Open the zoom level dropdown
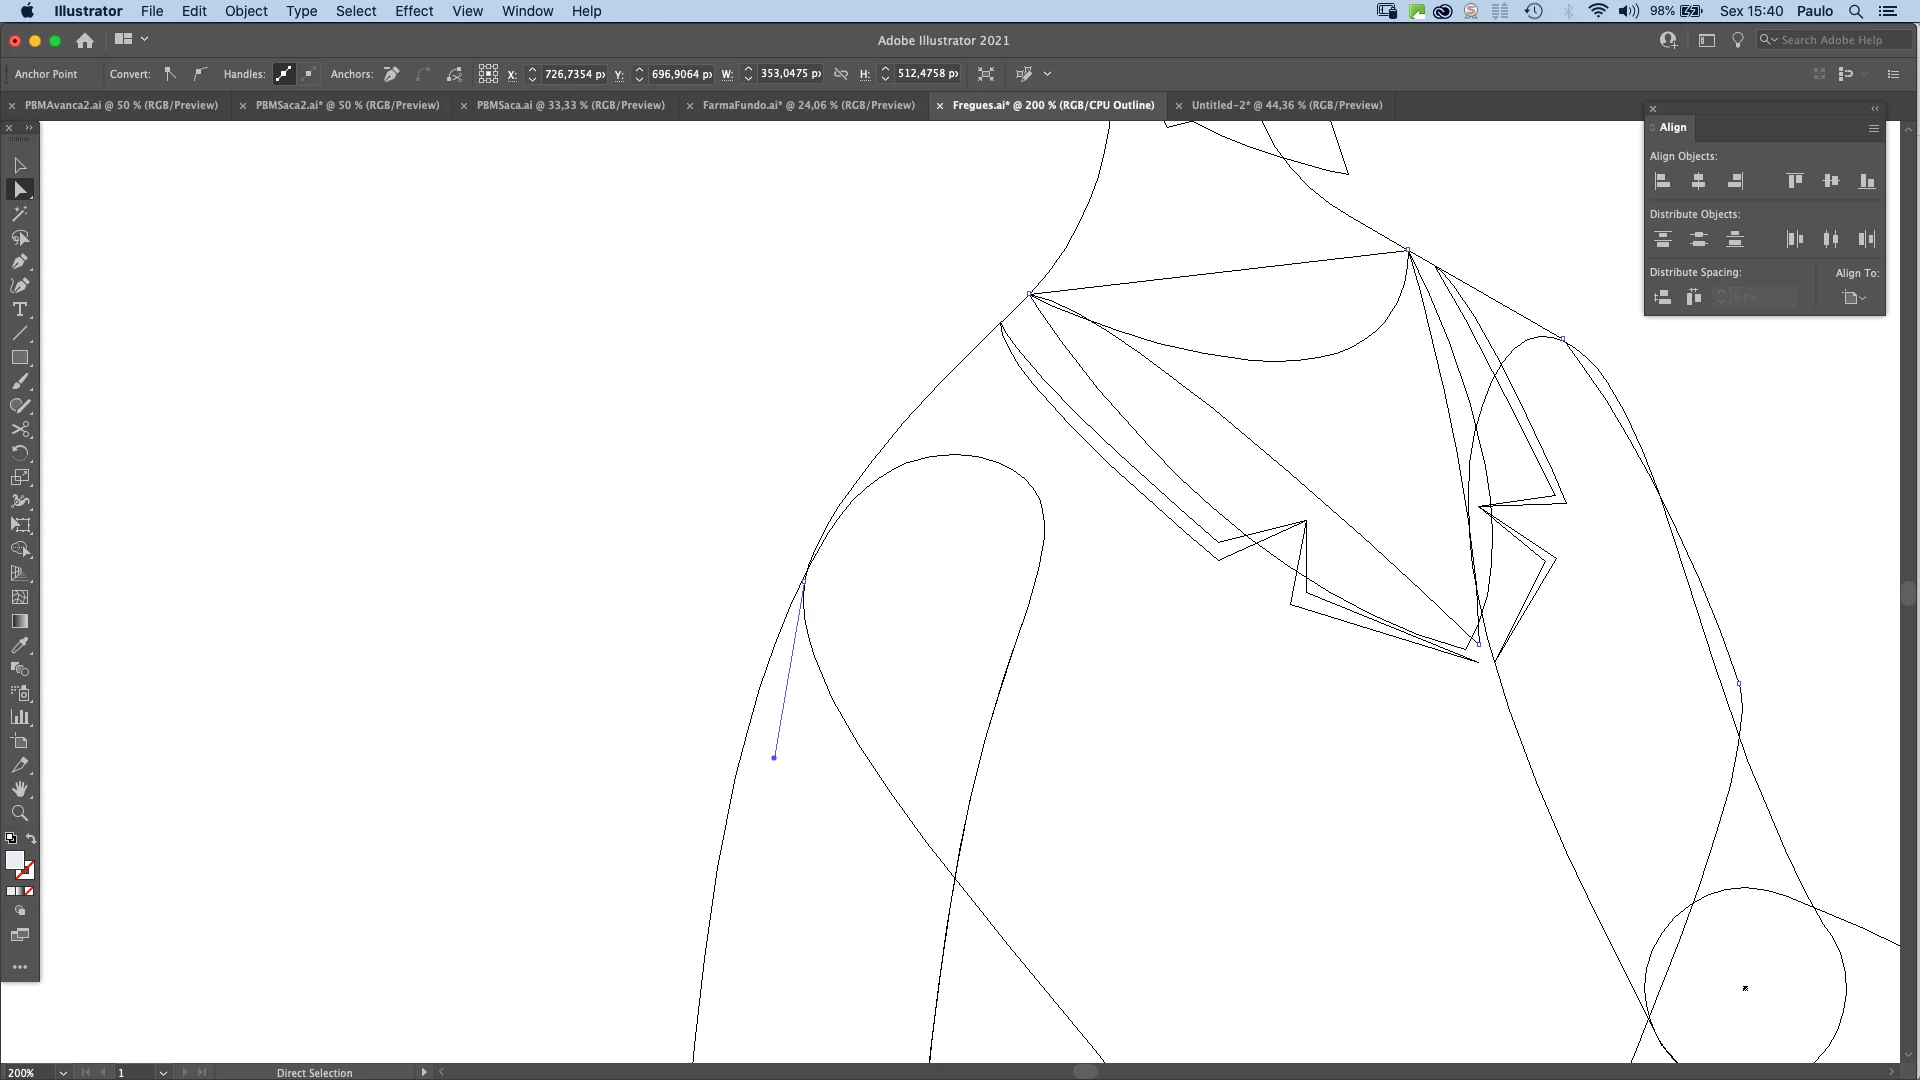1920x1080 pixels. 63,1073
